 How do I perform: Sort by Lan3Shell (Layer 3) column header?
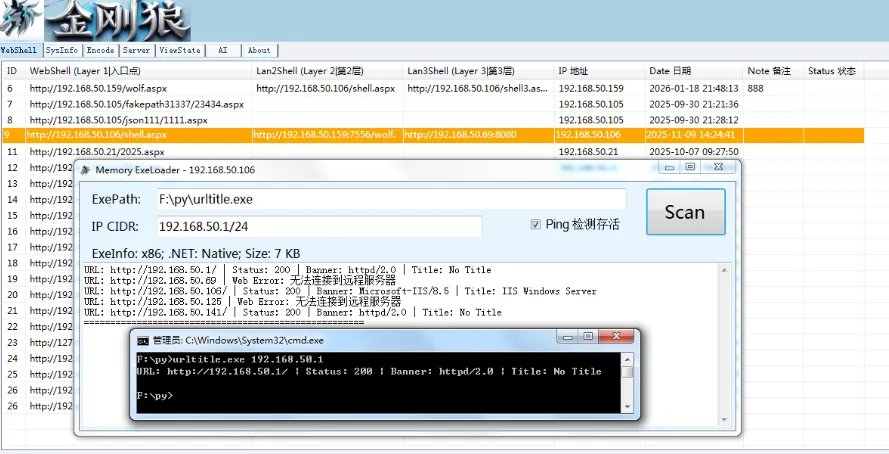point(479,71)
